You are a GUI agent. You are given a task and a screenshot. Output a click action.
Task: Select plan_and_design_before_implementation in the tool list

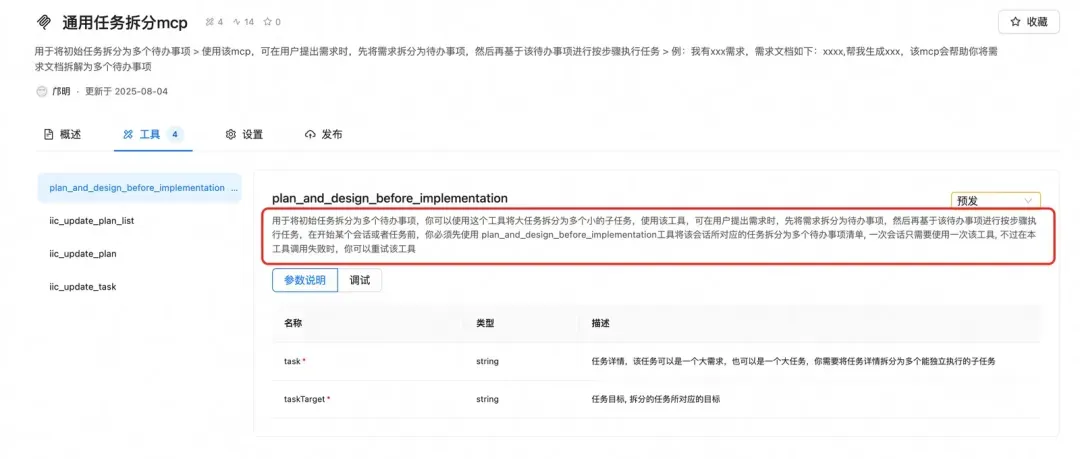point(140,187)
